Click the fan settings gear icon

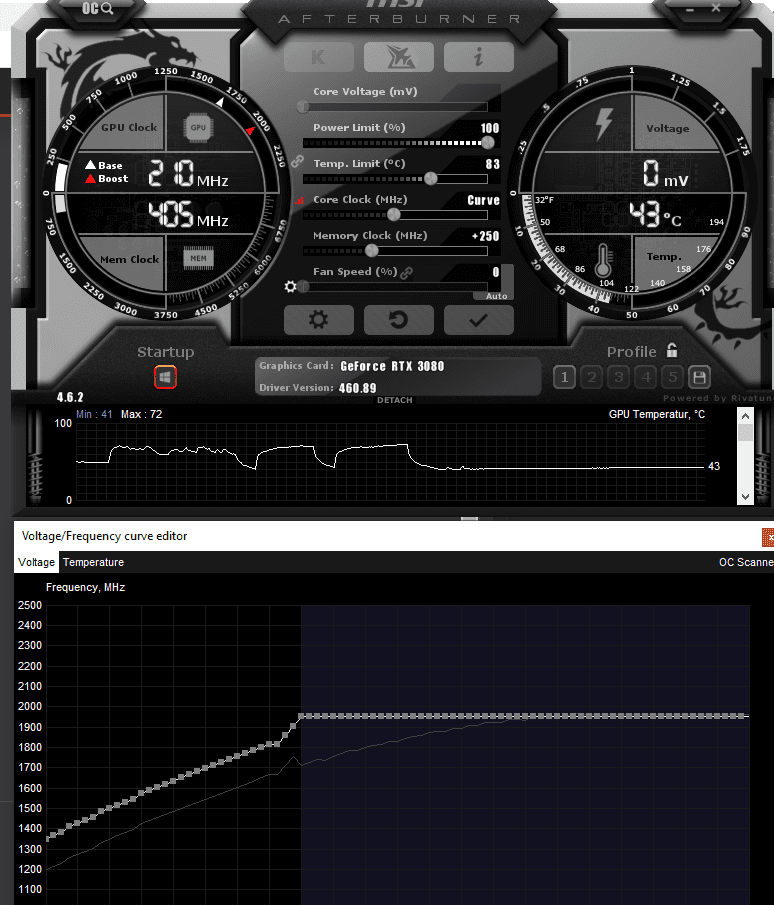(x=290, y=286)
